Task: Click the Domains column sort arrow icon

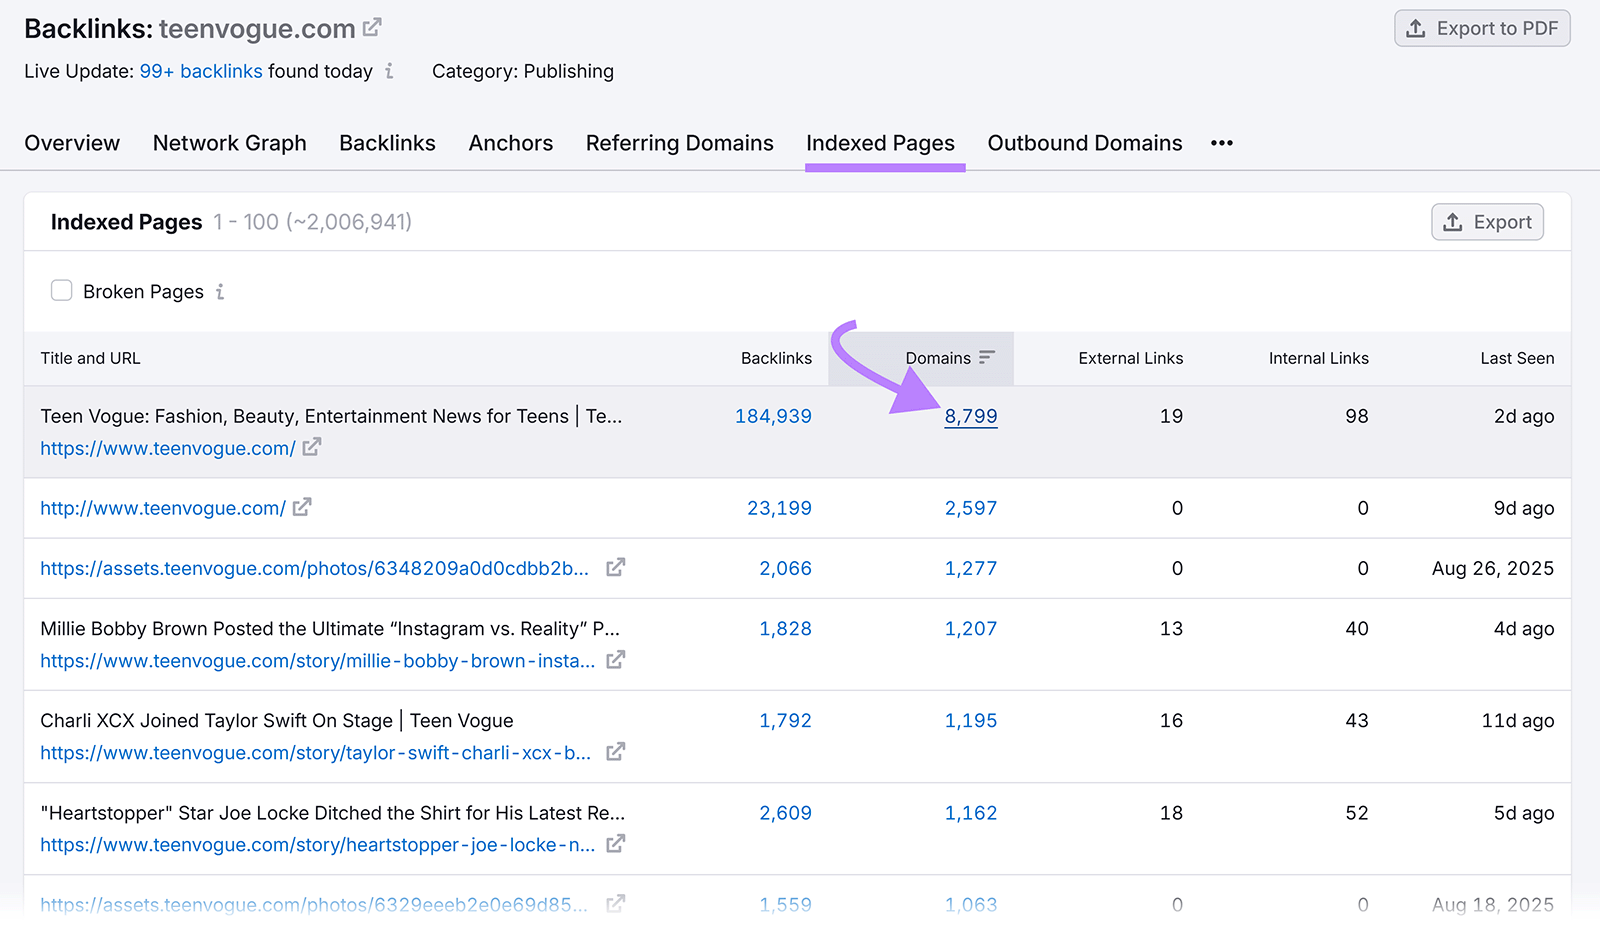Action: click(x=988, y=357)
